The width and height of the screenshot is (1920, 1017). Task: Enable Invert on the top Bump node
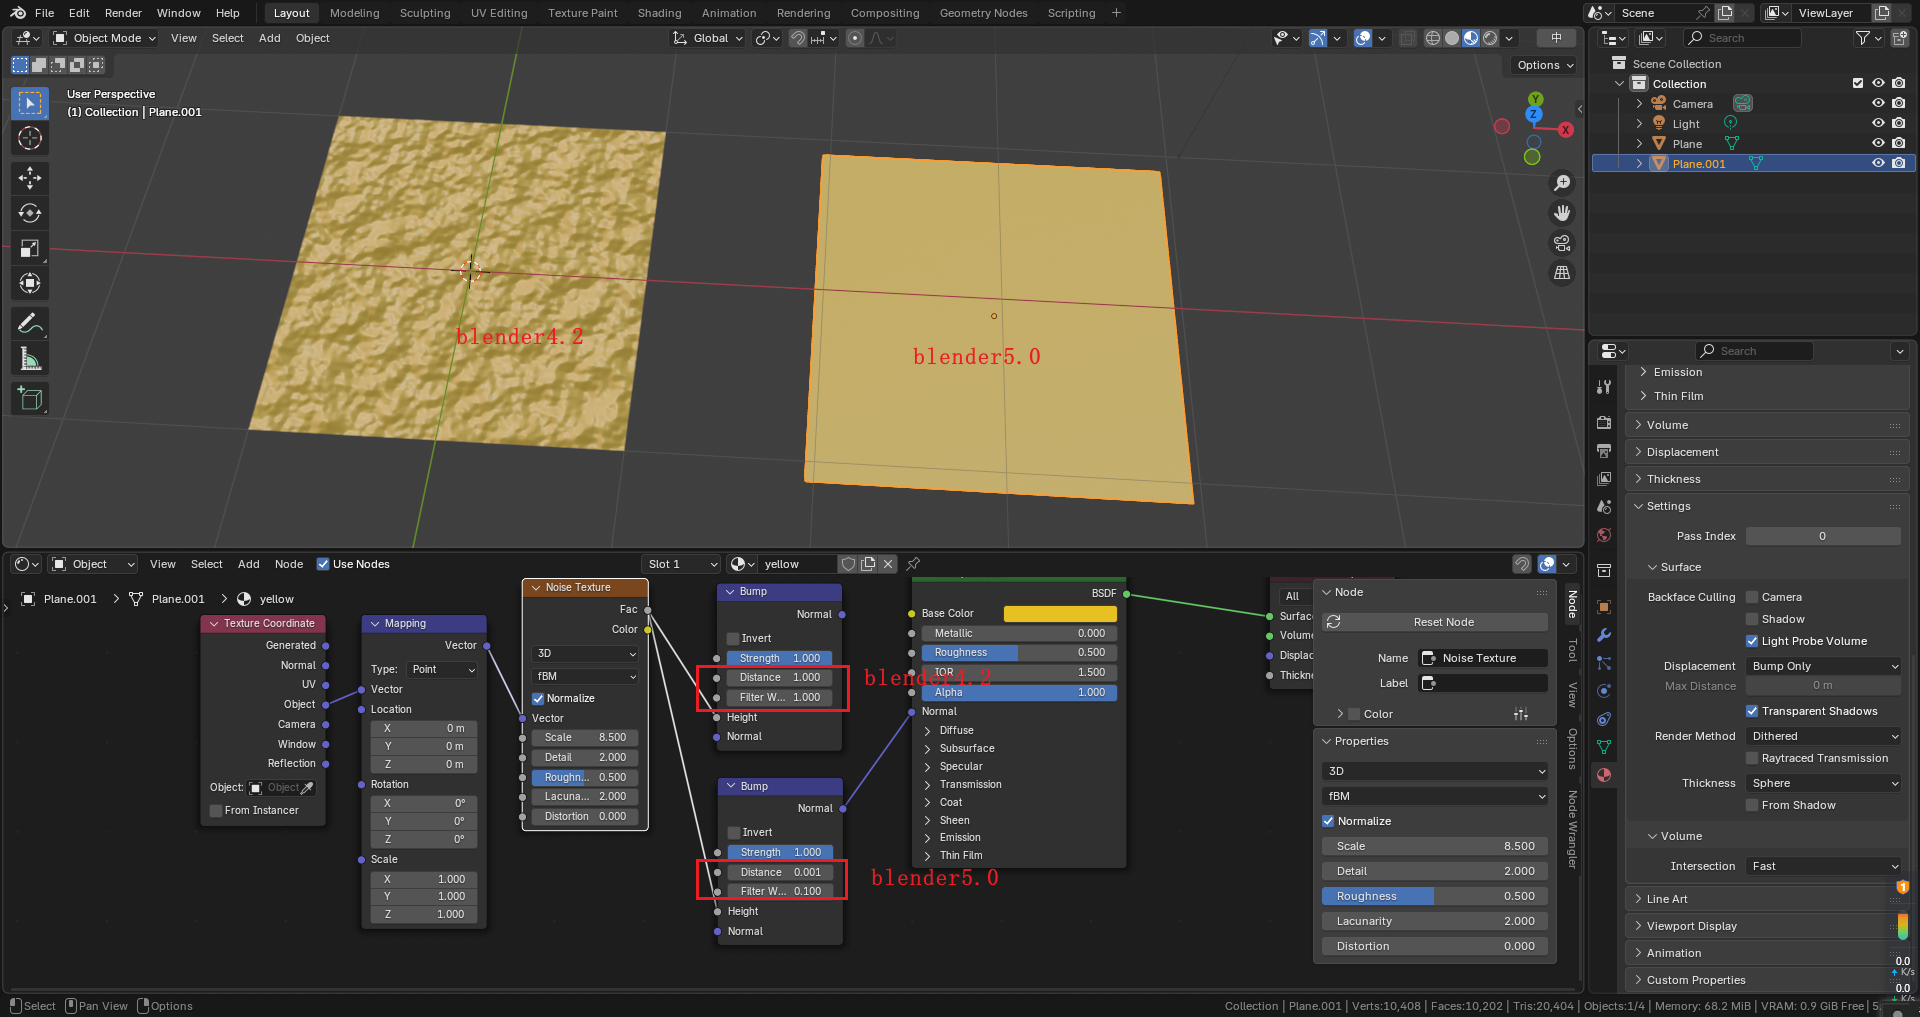[733, 638]
